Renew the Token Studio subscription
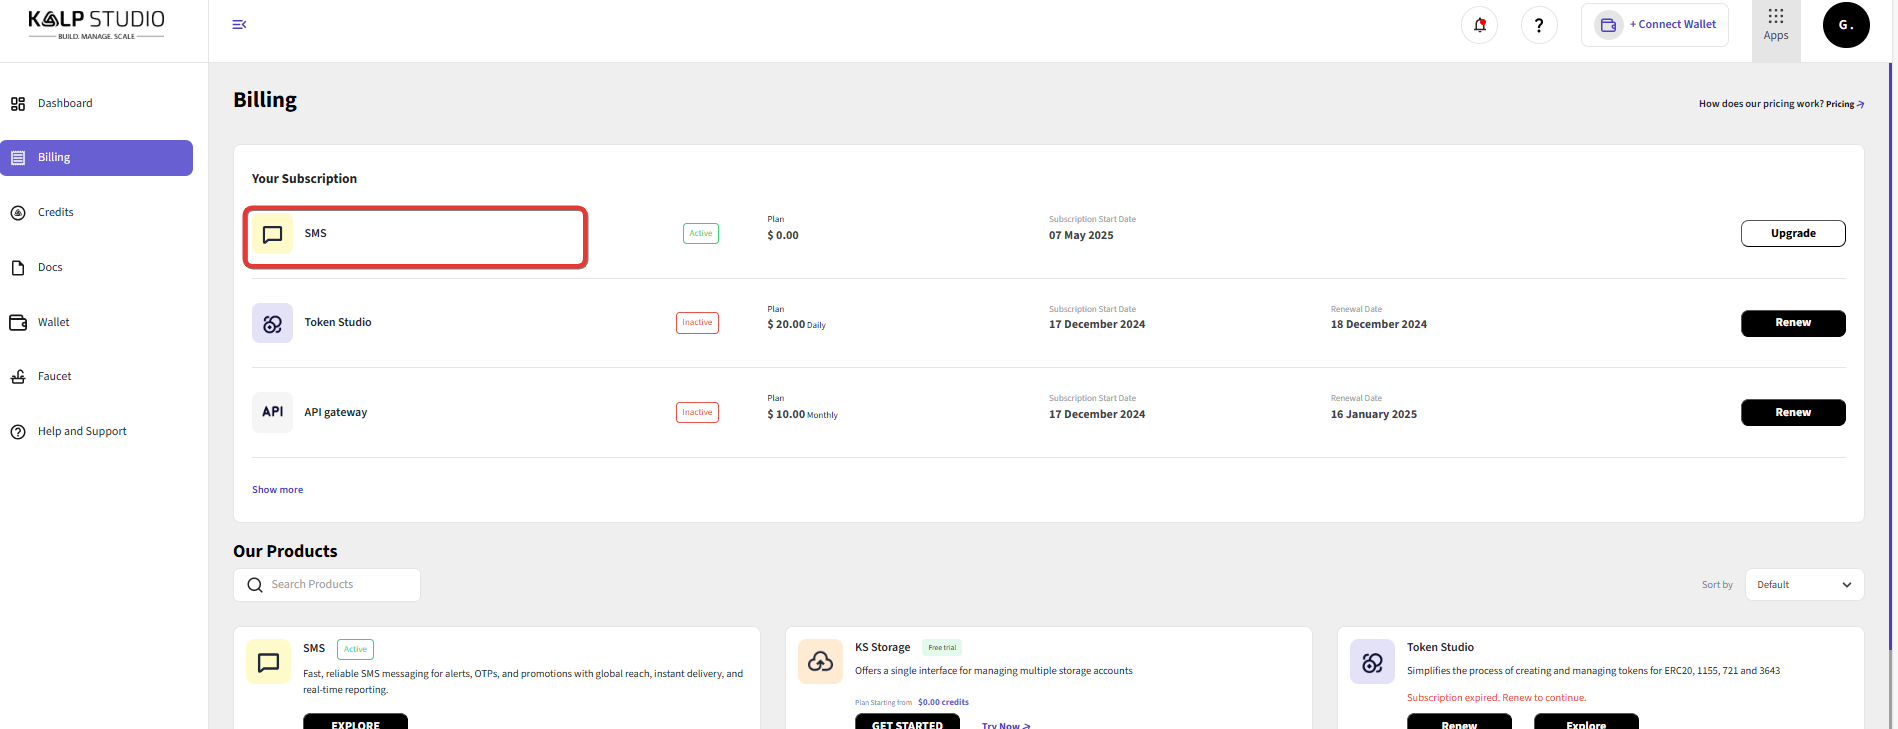Viewport: 1898px width, 729px height. pyautogui.click(x=1792, y=323)
